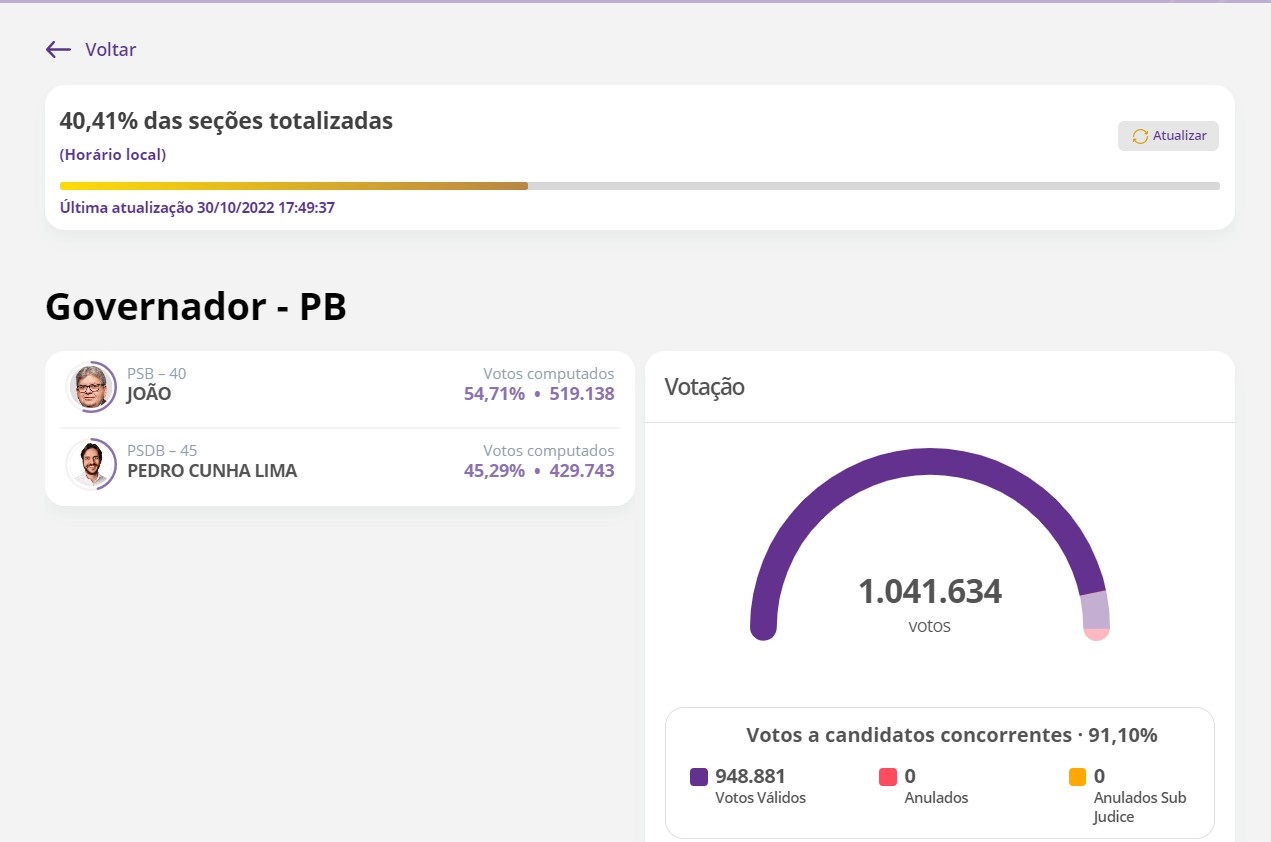The image size is (1271, 842).
Task: Click the orange Anulados Sub Judice swatch
Action: (1077, 776)
